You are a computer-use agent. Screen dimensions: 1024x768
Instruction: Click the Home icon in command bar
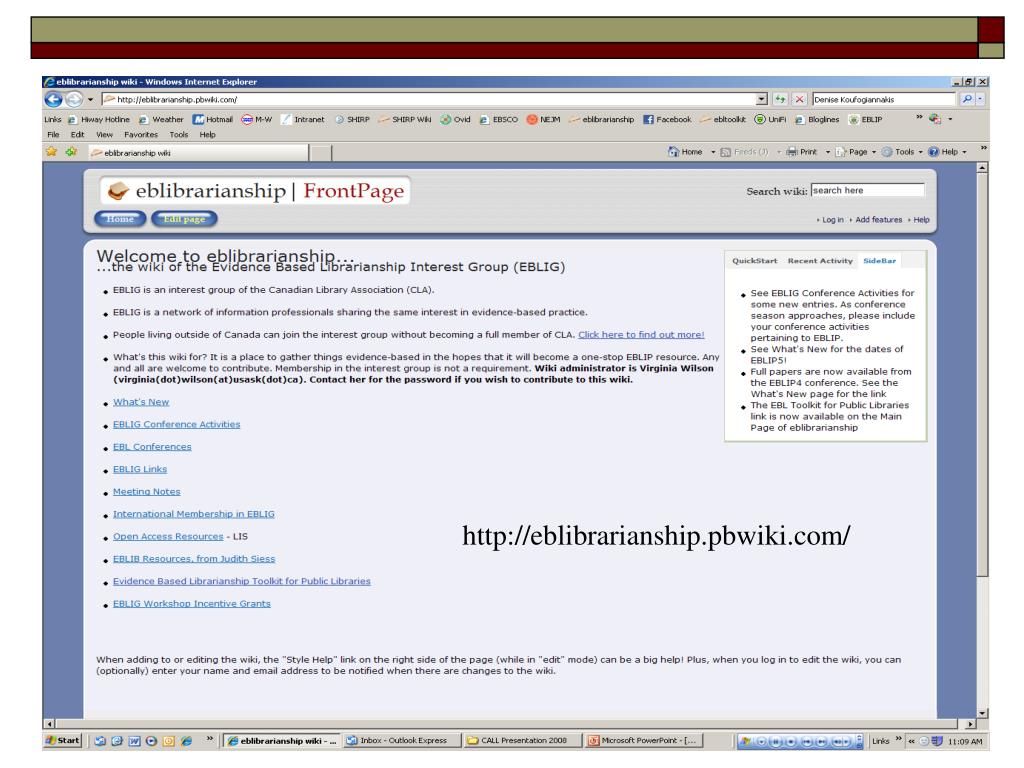click(x=674, y=152)
